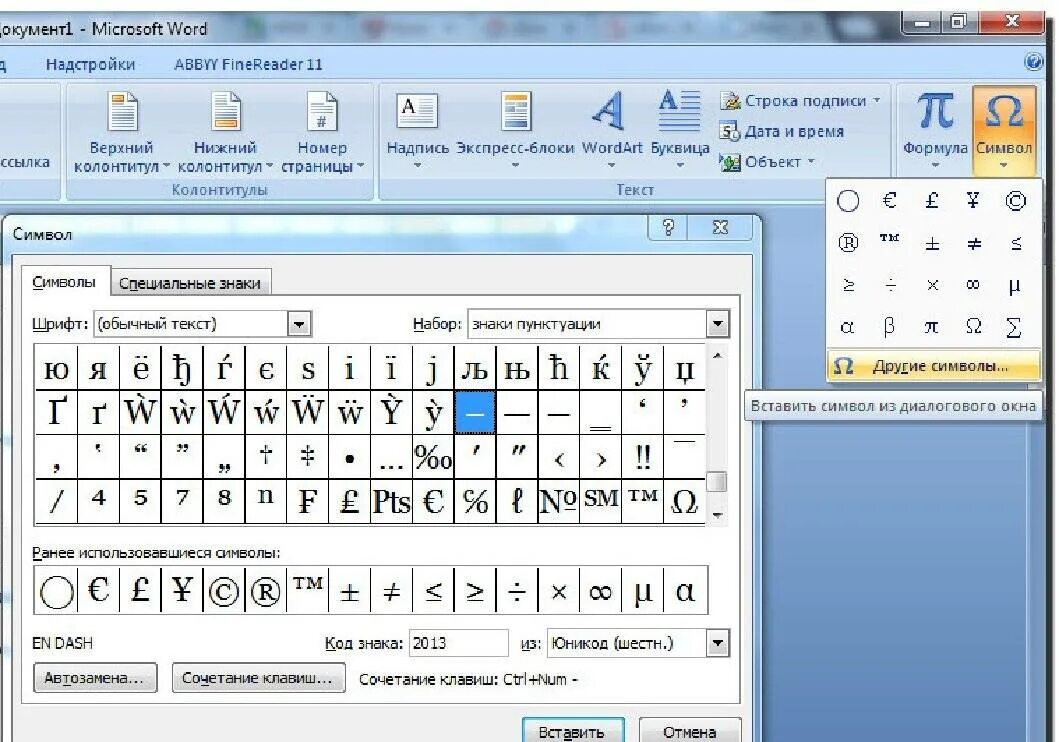Select the double dagger ‡ grid cell
The image size is (1059, 742).
point(307,457)
